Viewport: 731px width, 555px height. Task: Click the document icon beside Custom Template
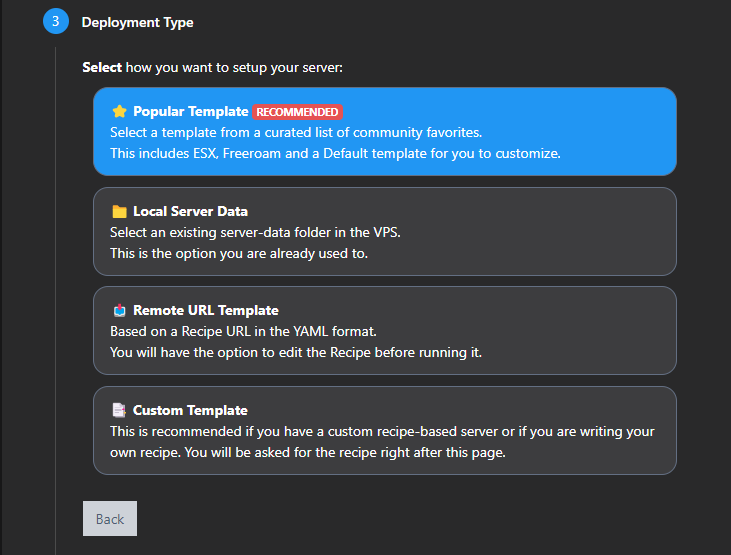119,410
